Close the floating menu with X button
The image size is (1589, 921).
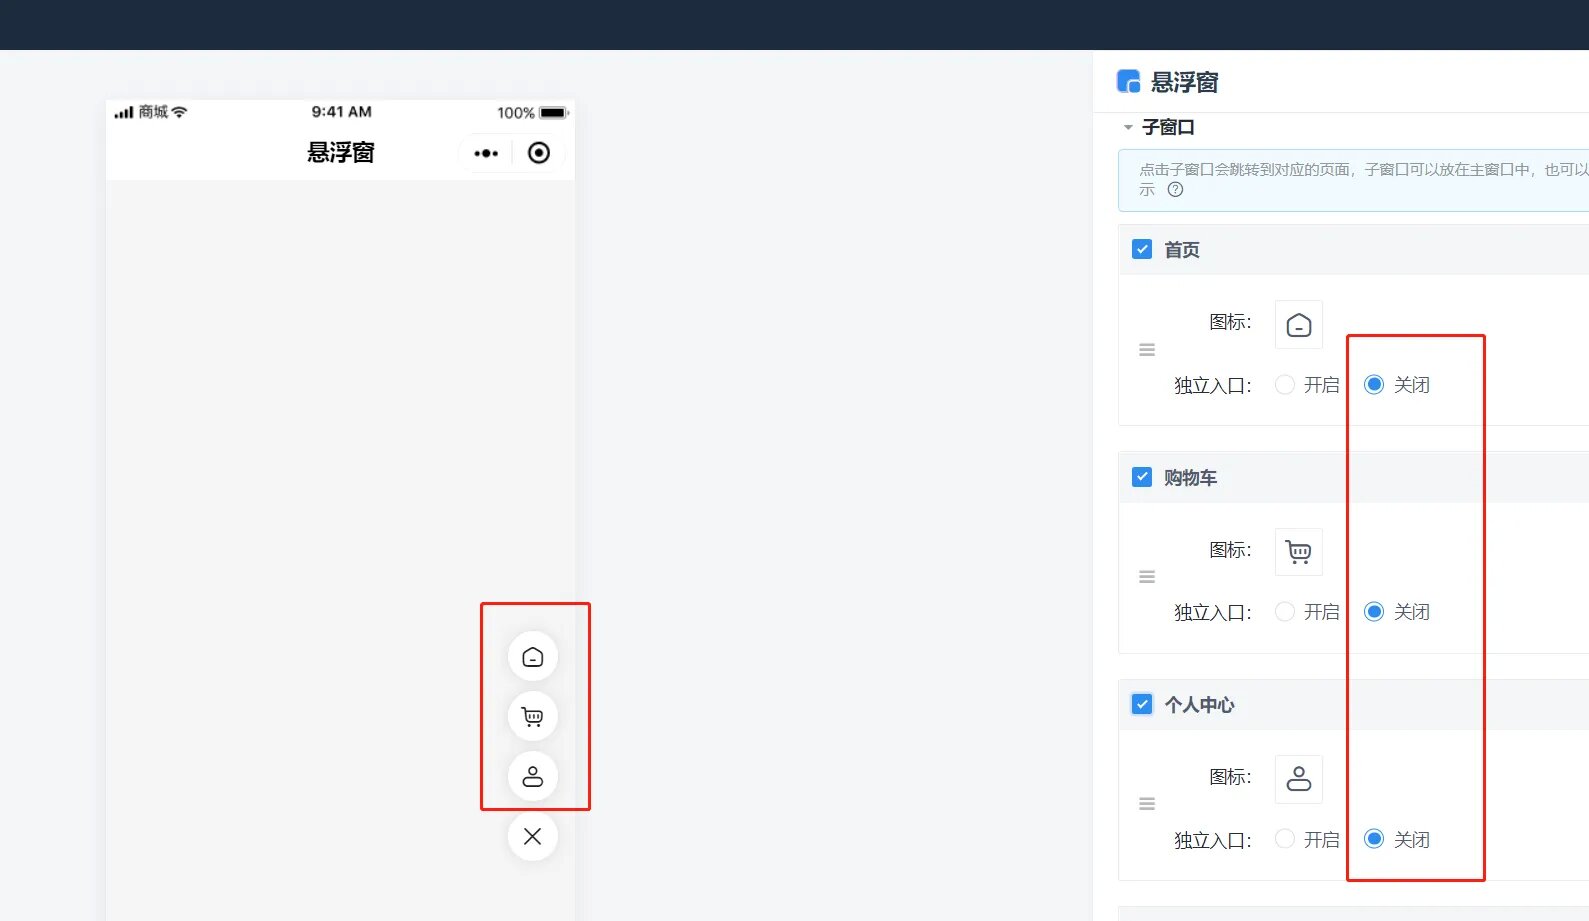pos(532,836)
